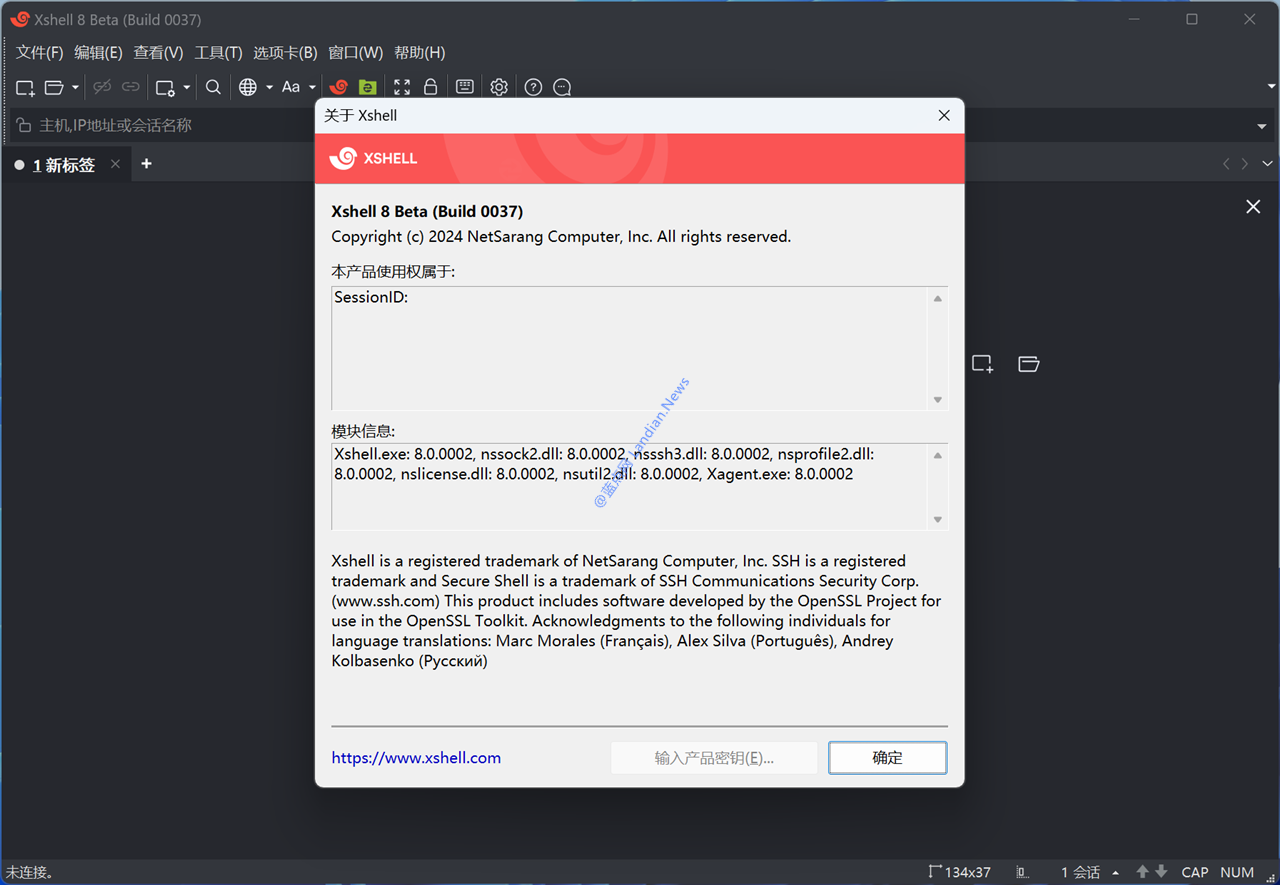
Task: Close the 关于 Xshell dialog
Action: 944,116
